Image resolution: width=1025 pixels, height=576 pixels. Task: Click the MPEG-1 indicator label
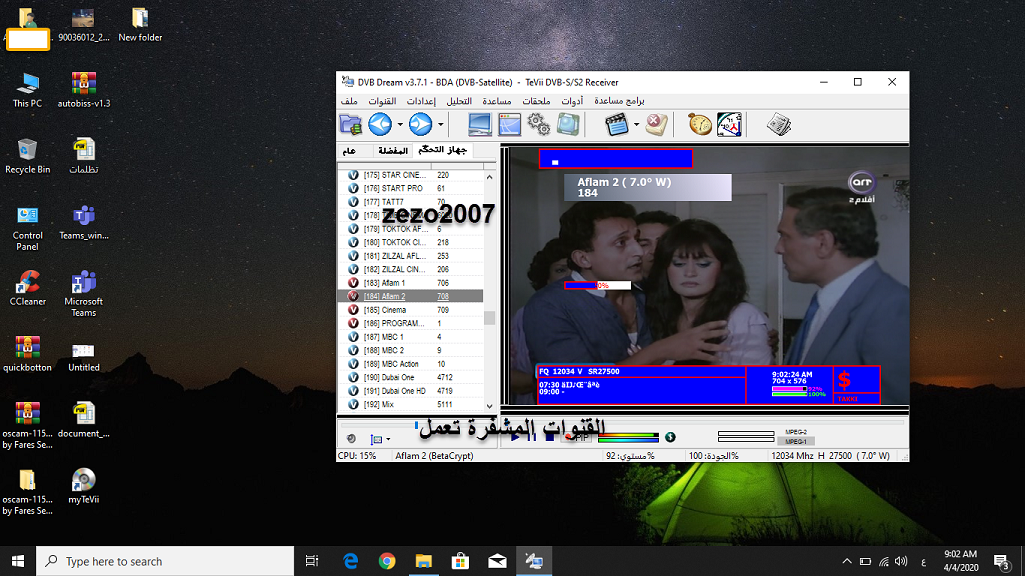796,441
